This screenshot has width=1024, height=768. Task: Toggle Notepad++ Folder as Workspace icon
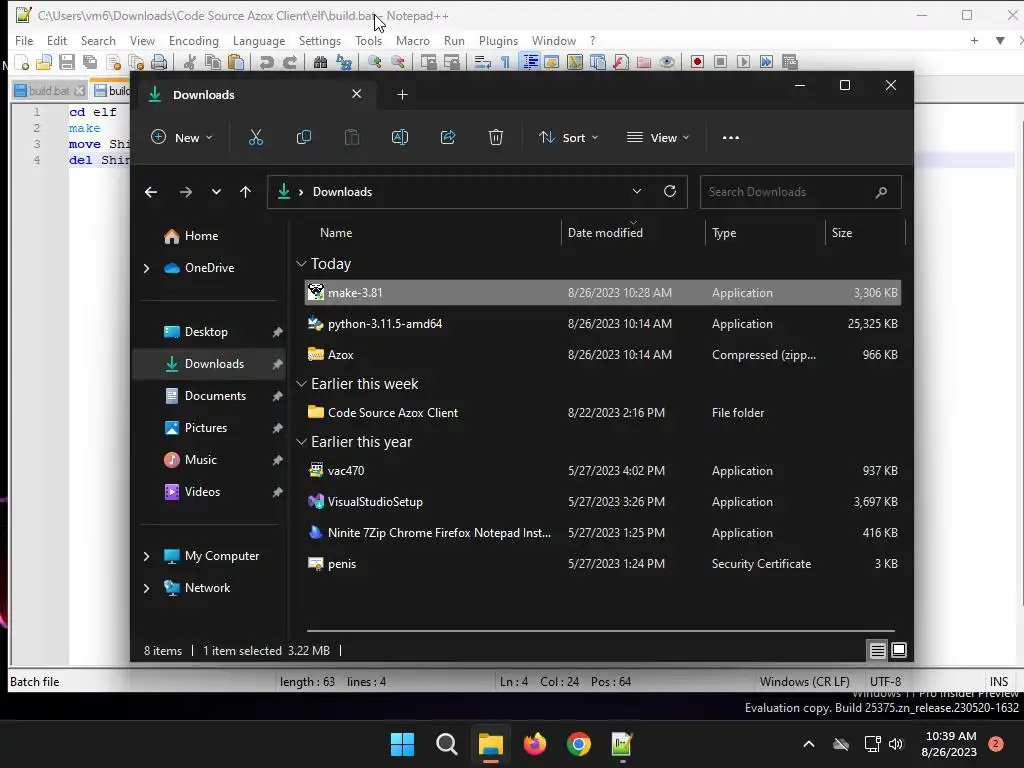644,62
